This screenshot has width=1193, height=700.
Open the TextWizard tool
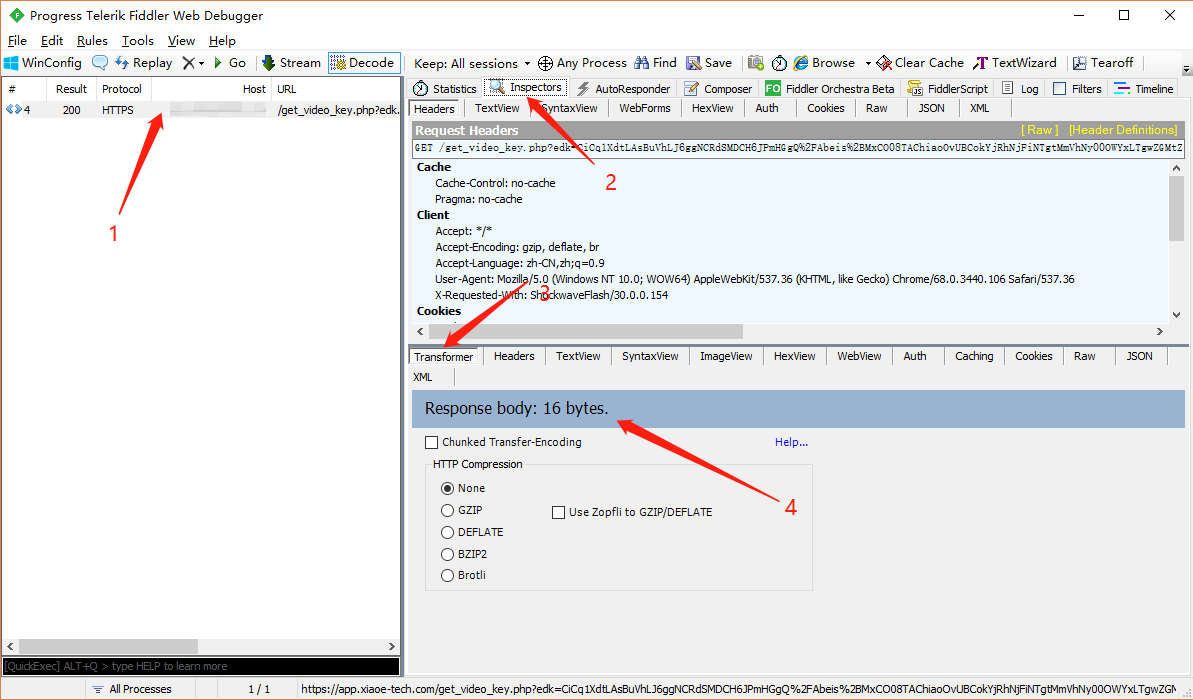pos(1015,63)
